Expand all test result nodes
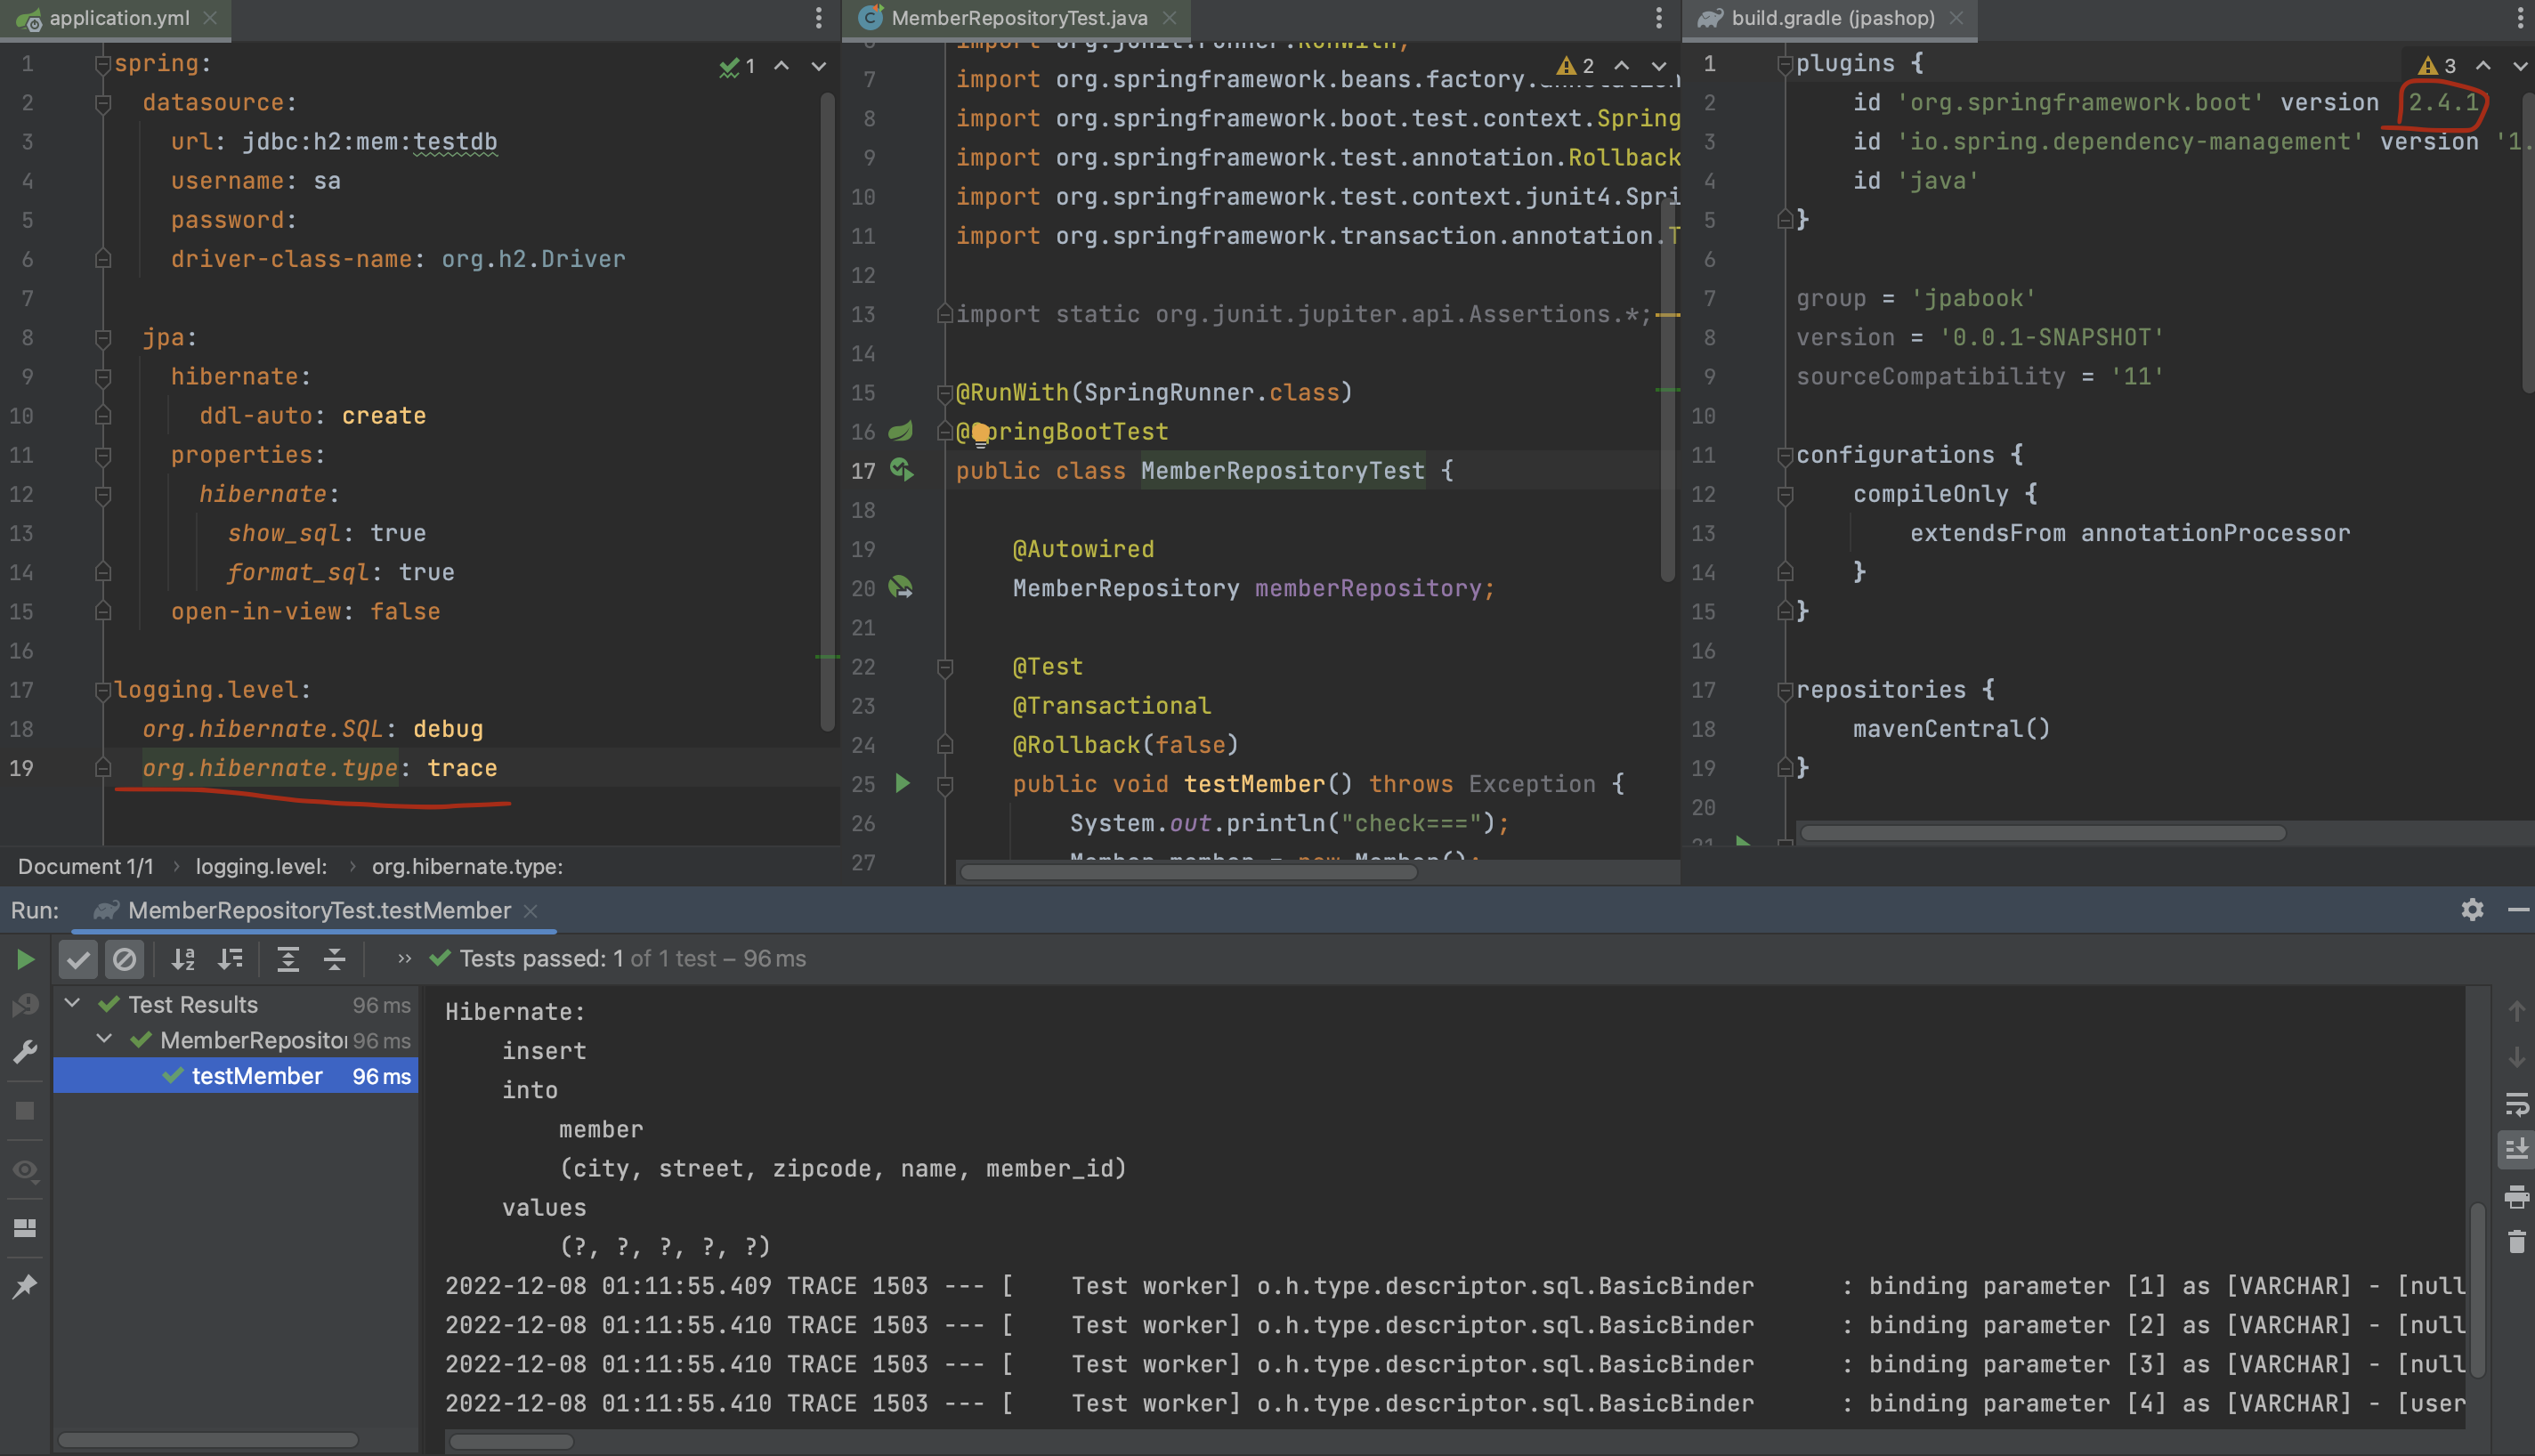This screenshot has height=1456, width=2535. [288, 959]
